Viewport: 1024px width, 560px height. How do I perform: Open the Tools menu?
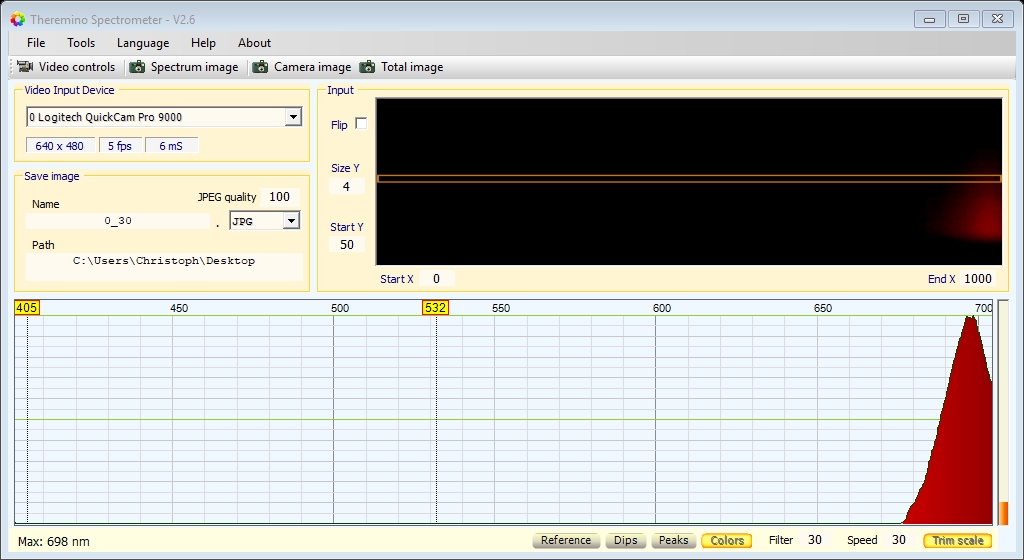[x=81, y=43]
